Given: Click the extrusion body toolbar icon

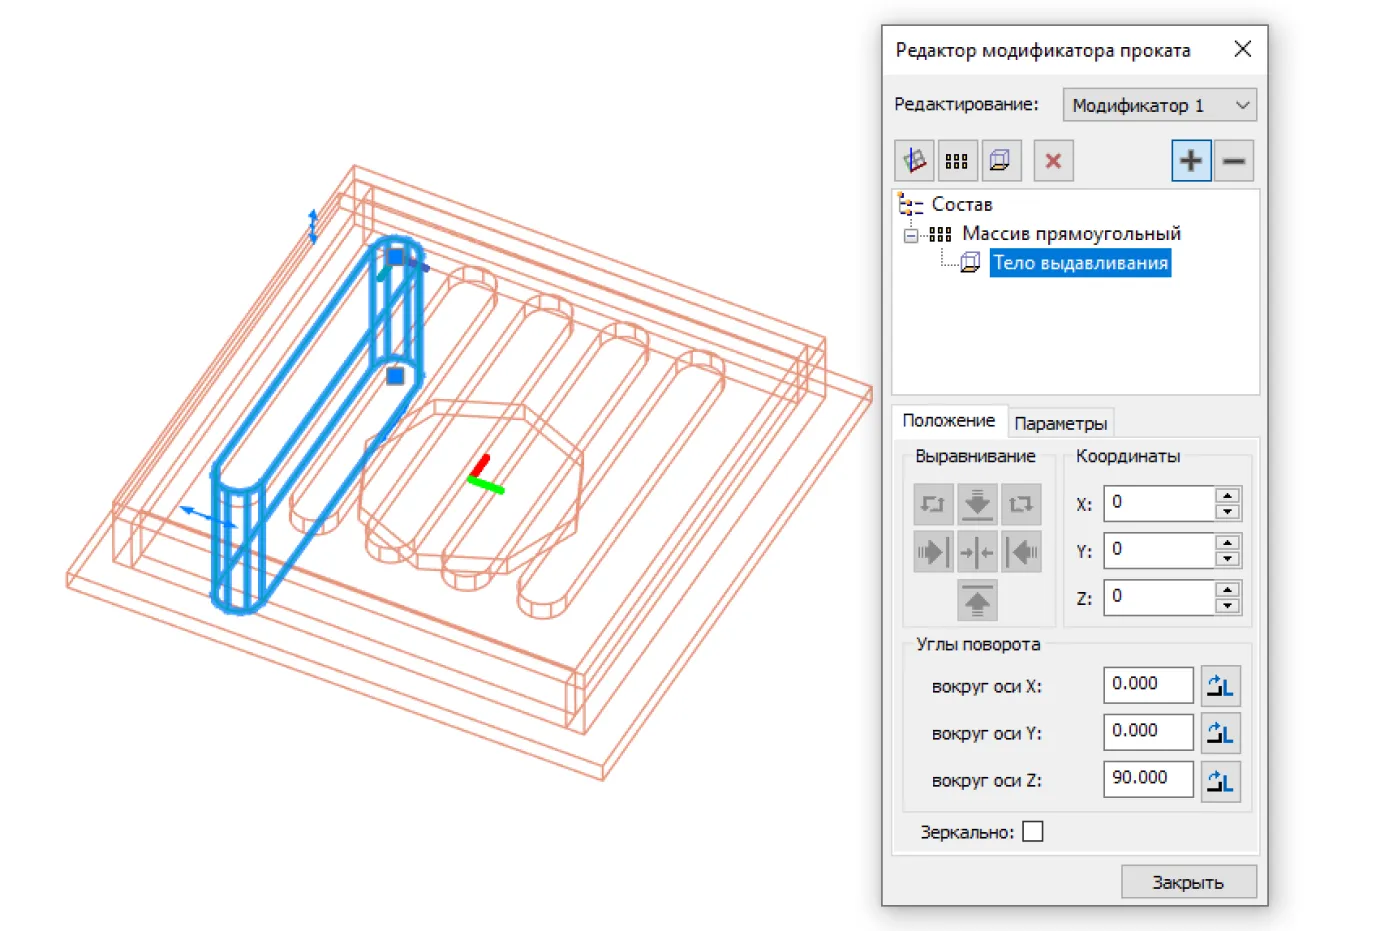Looking at the screenshot, I should tap(1000, 161).
